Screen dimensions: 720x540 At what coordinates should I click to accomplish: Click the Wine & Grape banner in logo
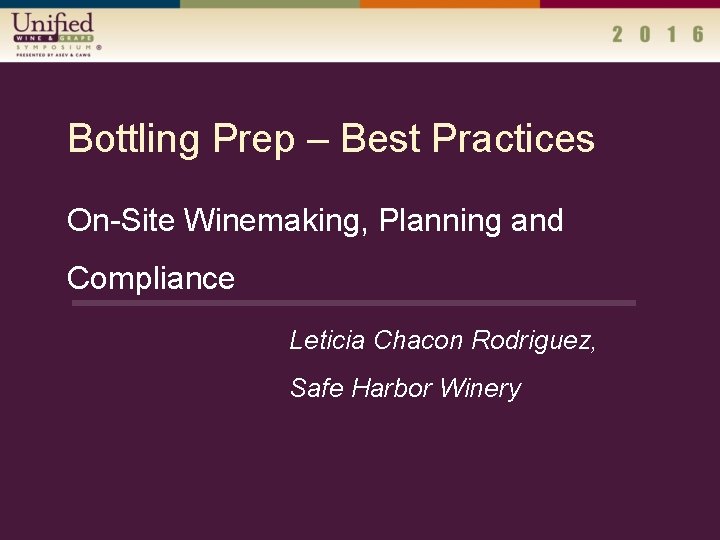[54, 39]
